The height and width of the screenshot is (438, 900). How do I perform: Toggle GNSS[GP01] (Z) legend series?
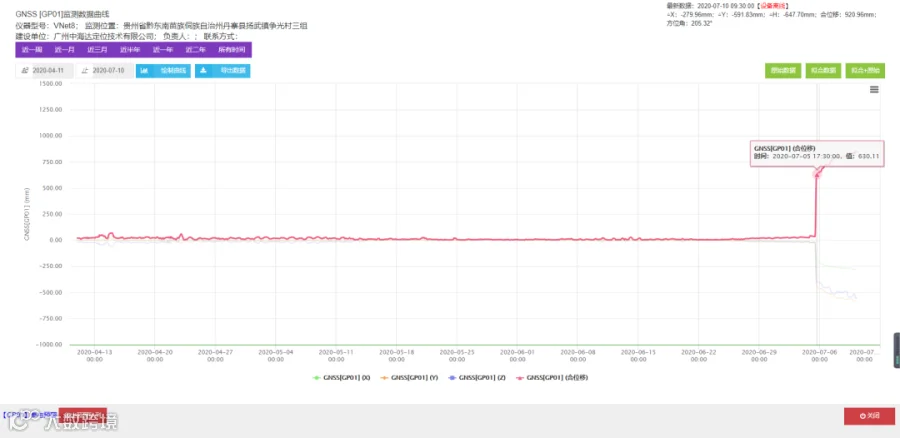(x=476, y=378)
